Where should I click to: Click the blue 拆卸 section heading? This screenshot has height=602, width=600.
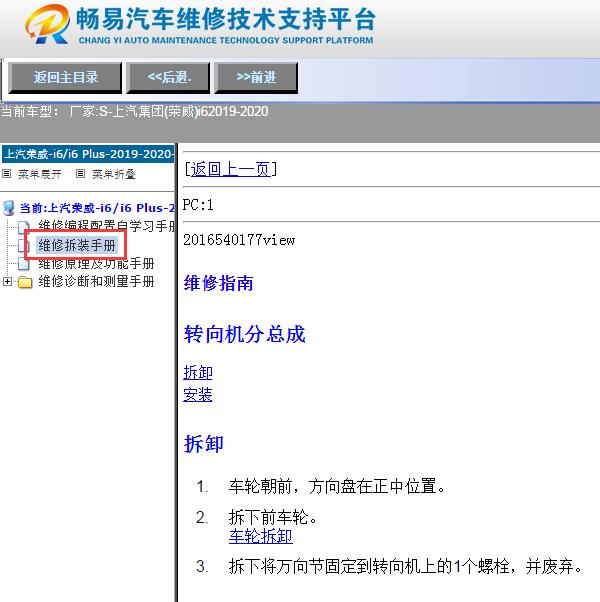pyautogui.click(x=203, y=444)
